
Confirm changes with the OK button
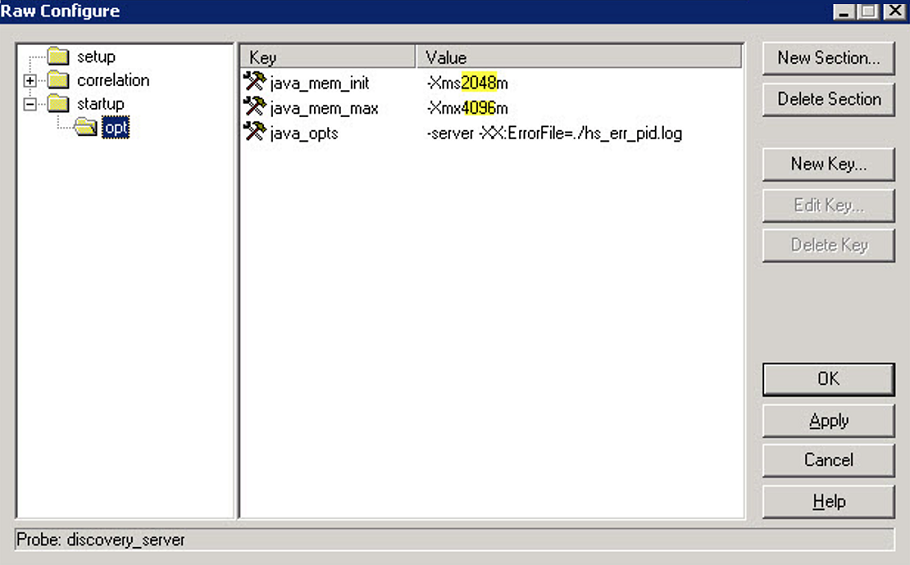point(828,379)
